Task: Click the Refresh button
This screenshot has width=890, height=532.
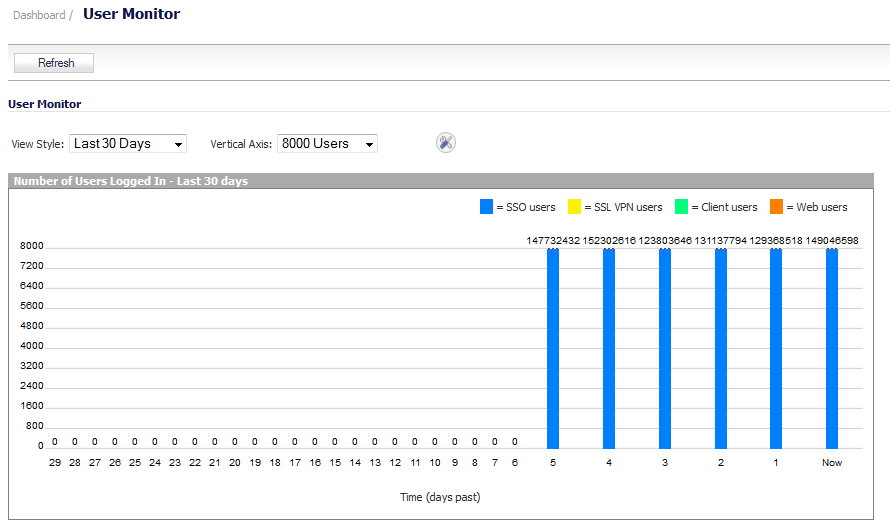Action: point(54,62)
